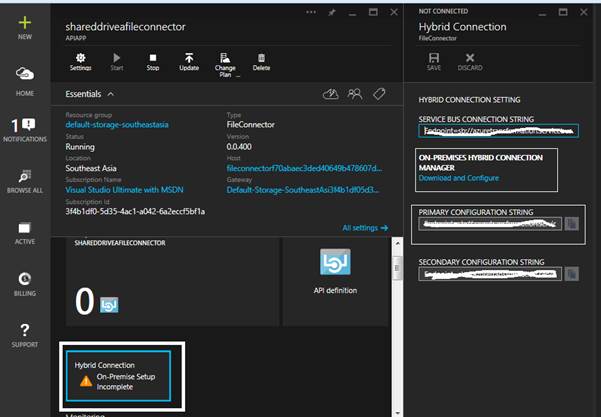Click the NEW plus icon in sidebar
This screenshot has width=601, height=417.
(x=25, y=23)
